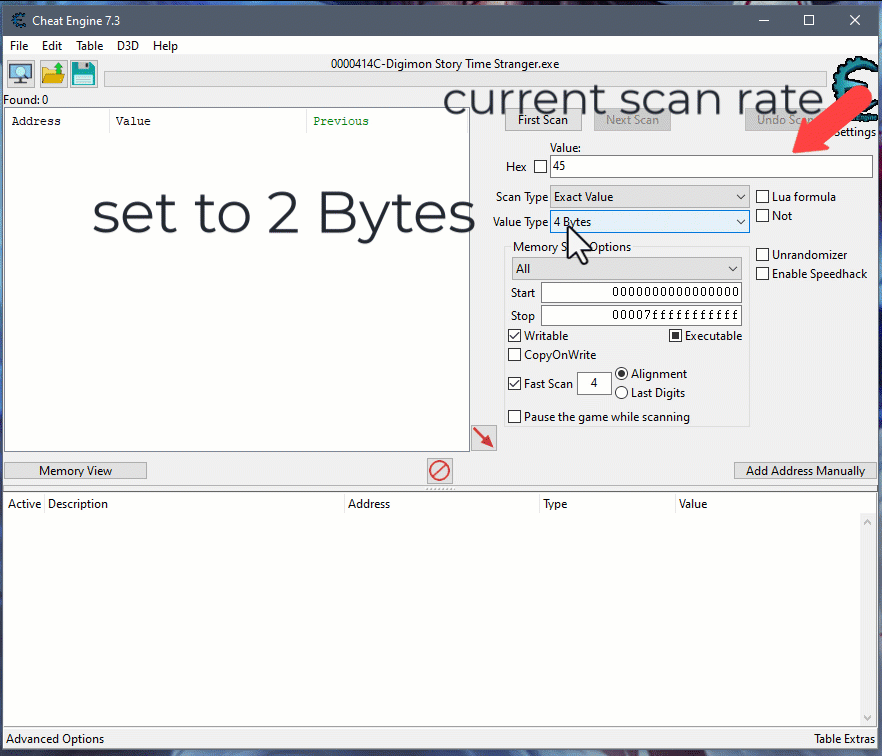Viewport: 882px width, 756px height.
Task: Enable the Unrandomizer checkbox
Action: [763, 255]
